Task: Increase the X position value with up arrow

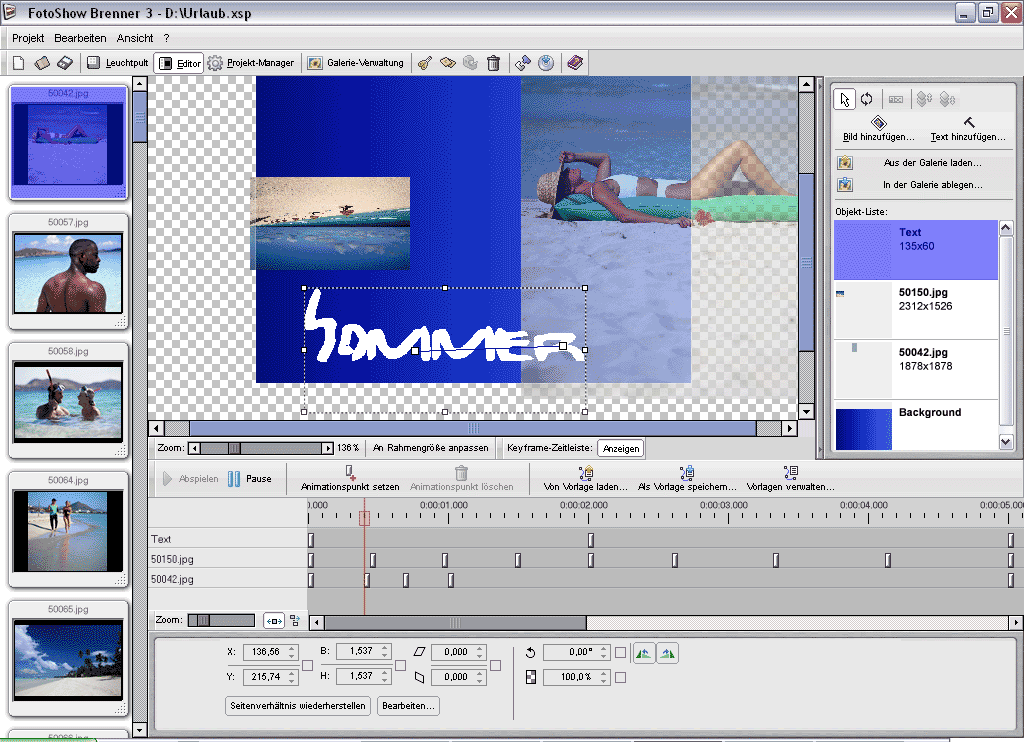Action: coord(292,648)
